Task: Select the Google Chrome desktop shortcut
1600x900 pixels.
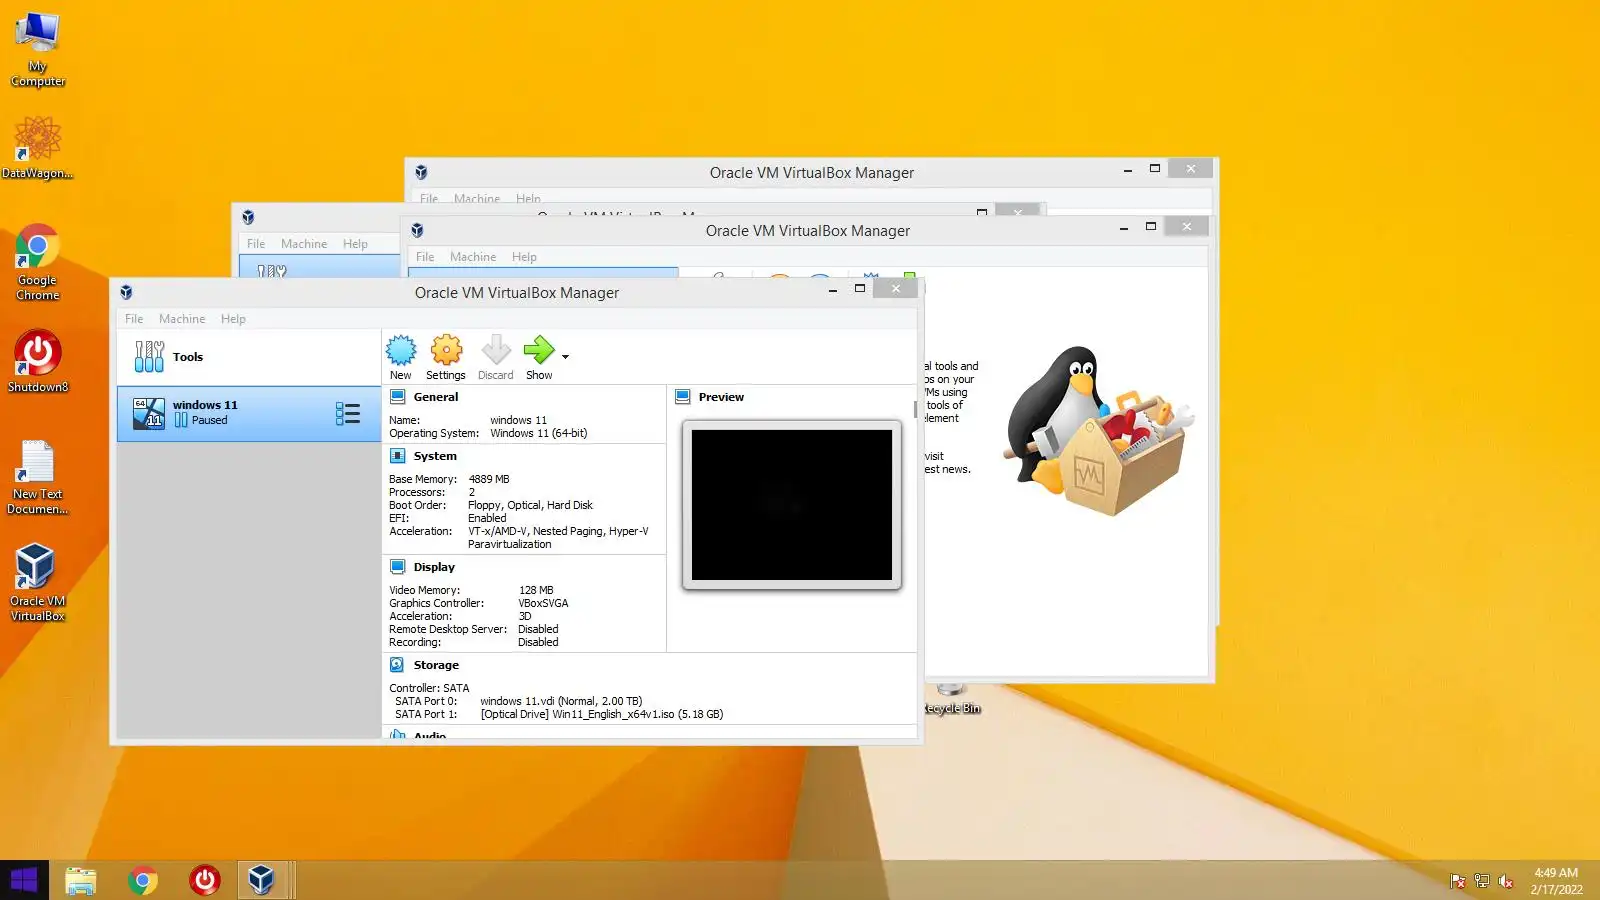Action: pyautogui.click(x=38, y=262)
